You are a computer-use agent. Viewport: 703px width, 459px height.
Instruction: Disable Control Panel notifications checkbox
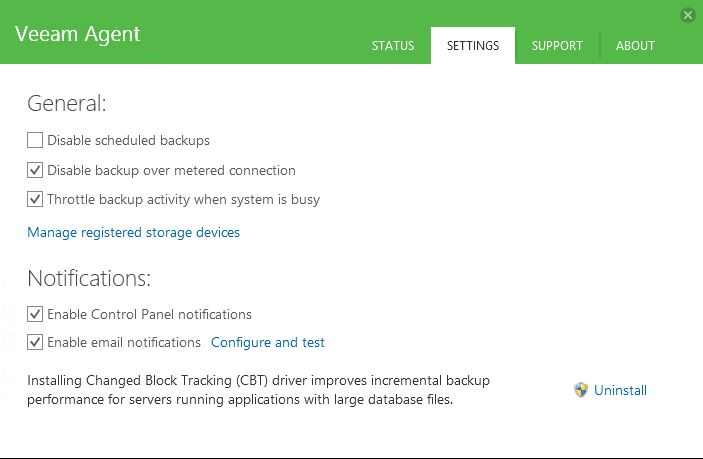(35, 314)
